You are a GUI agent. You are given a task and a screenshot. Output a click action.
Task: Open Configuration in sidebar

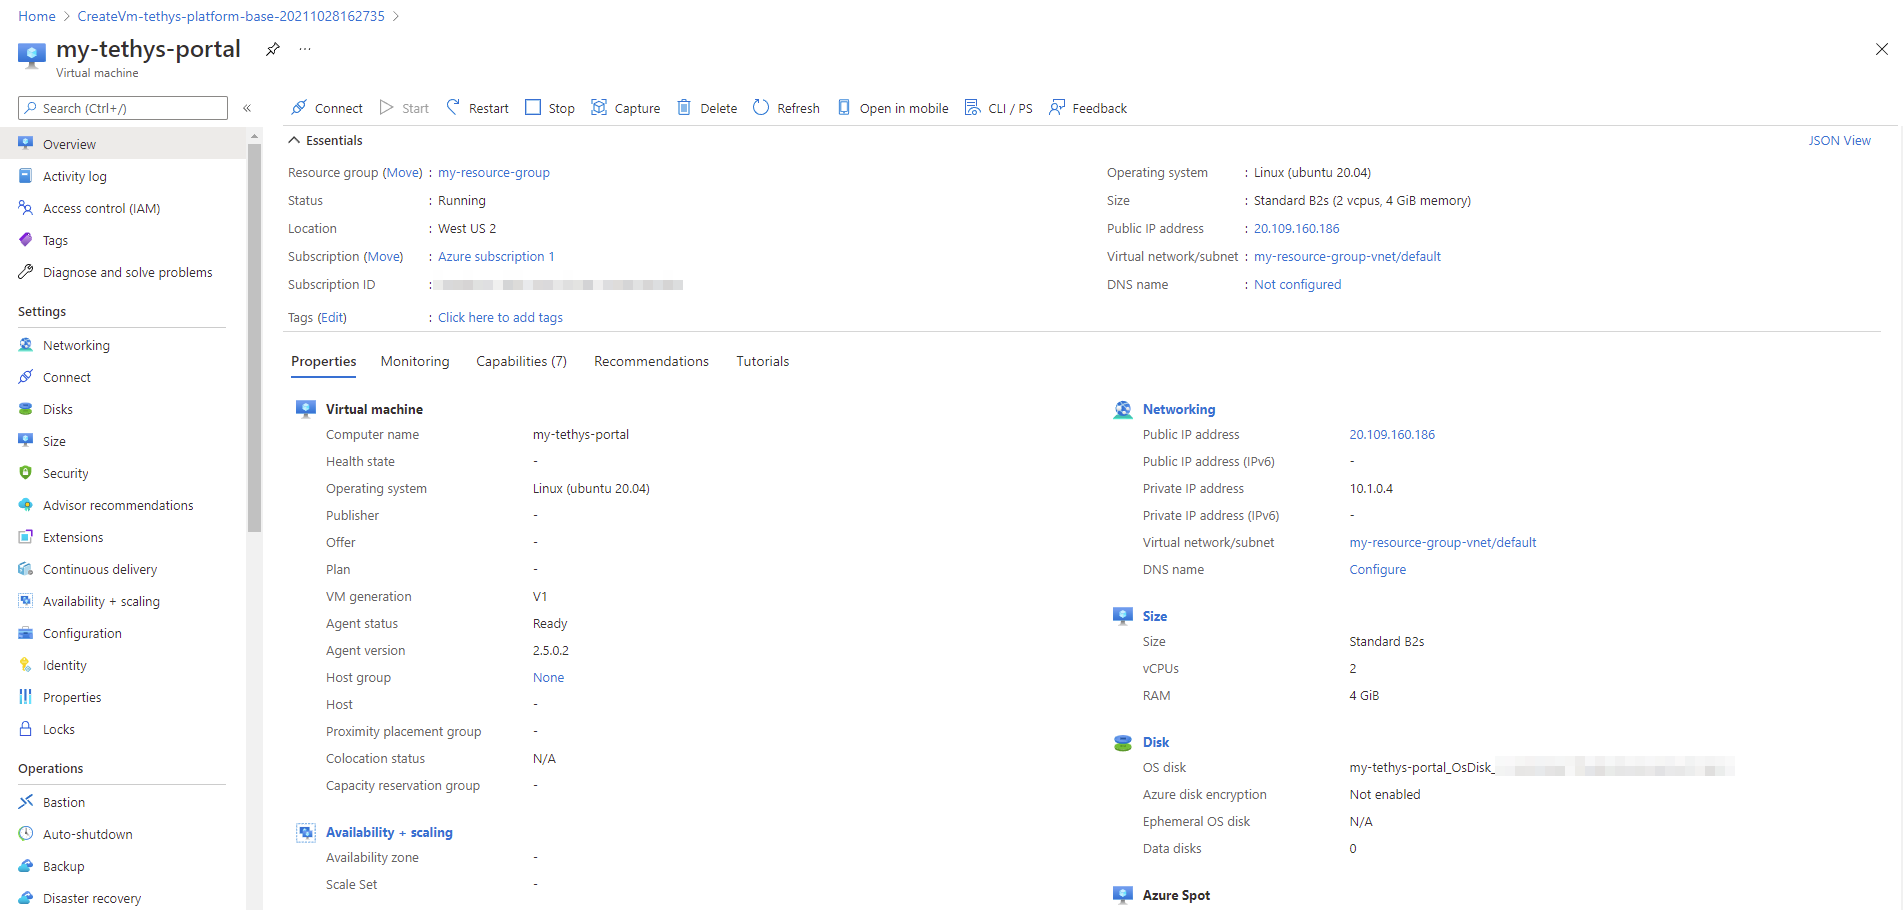(x=82, y=633)
